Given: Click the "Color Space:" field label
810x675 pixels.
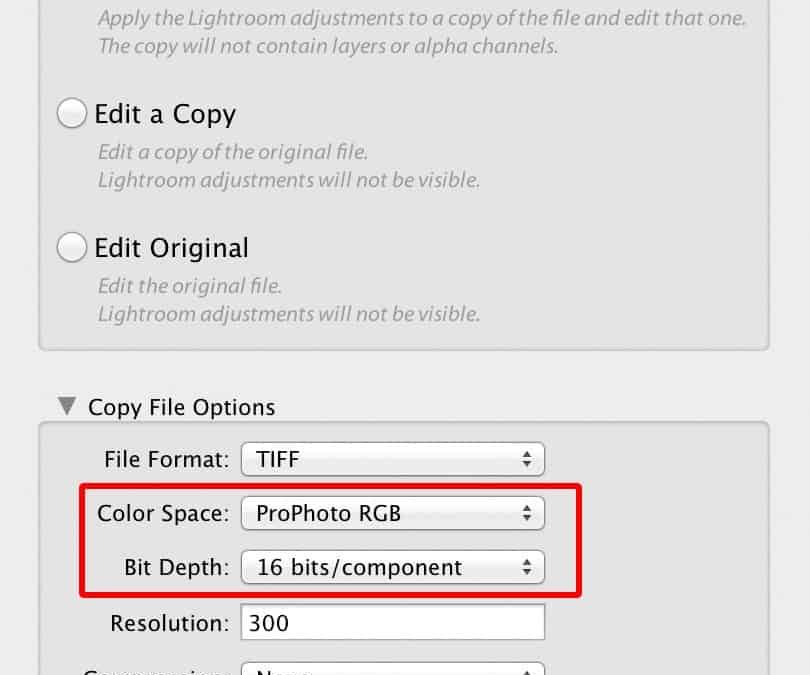Looking at the screenshot, I should (x=163, y=514).
